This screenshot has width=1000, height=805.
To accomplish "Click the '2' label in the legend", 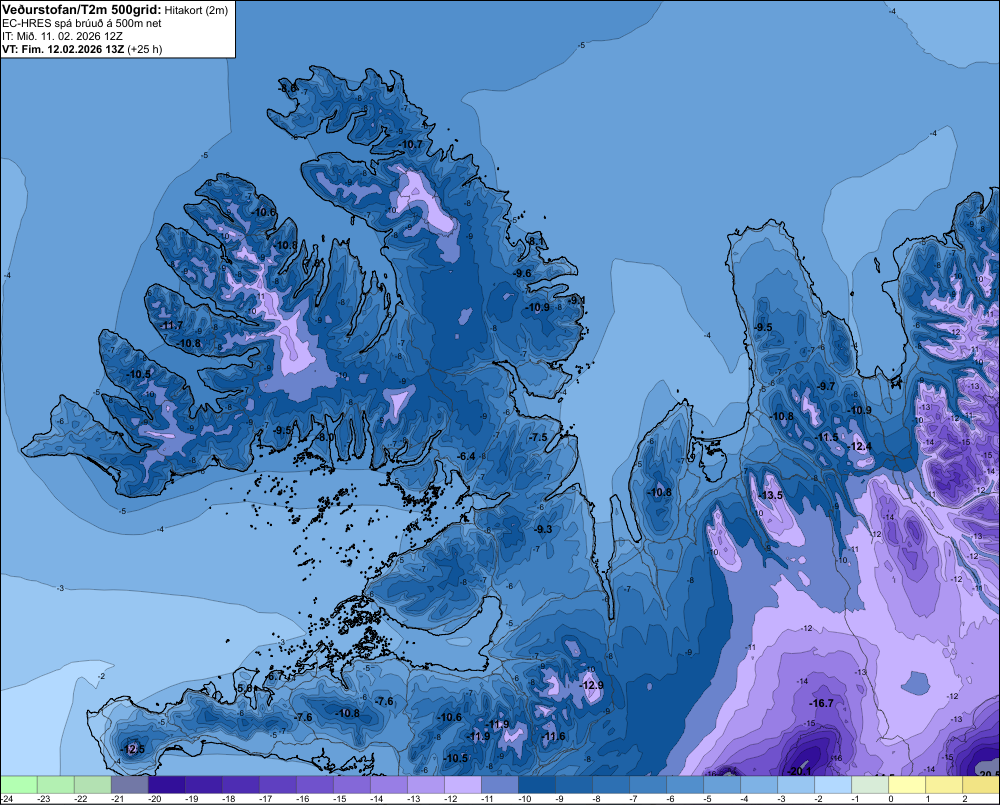I will coord(965,799).
